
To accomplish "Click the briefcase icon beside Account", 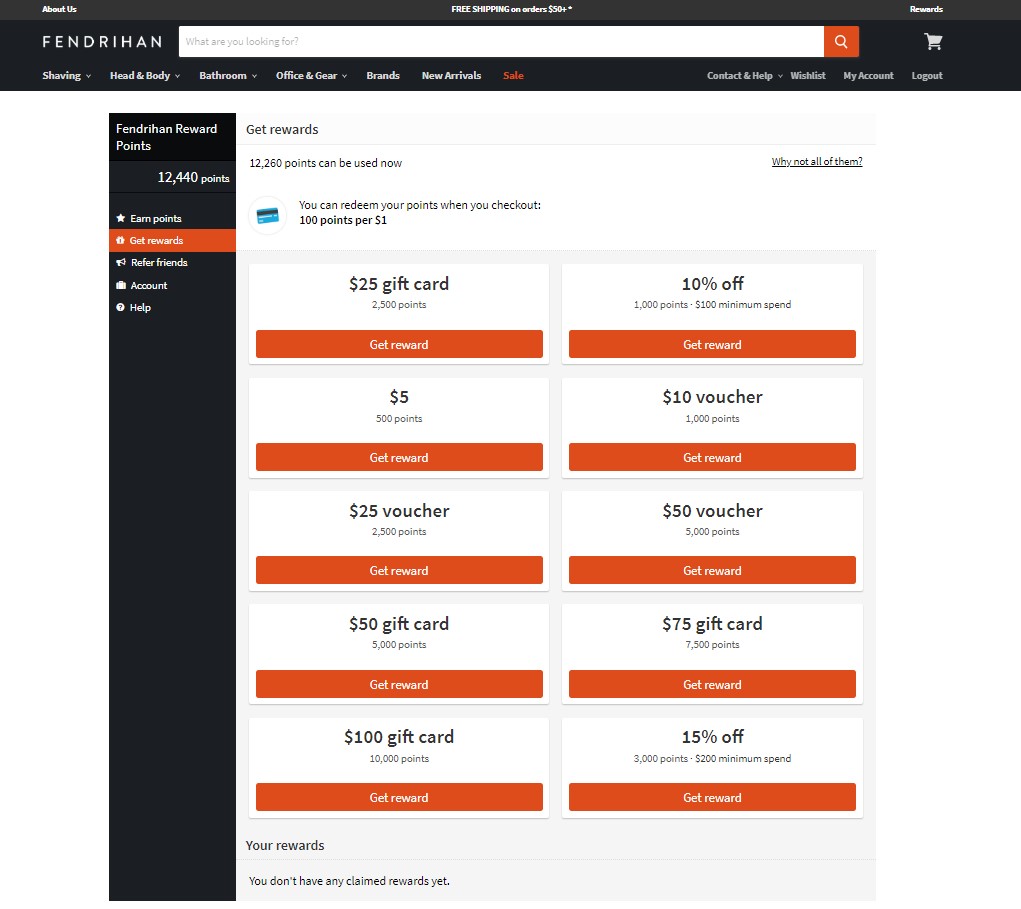I will pos(120,285).
